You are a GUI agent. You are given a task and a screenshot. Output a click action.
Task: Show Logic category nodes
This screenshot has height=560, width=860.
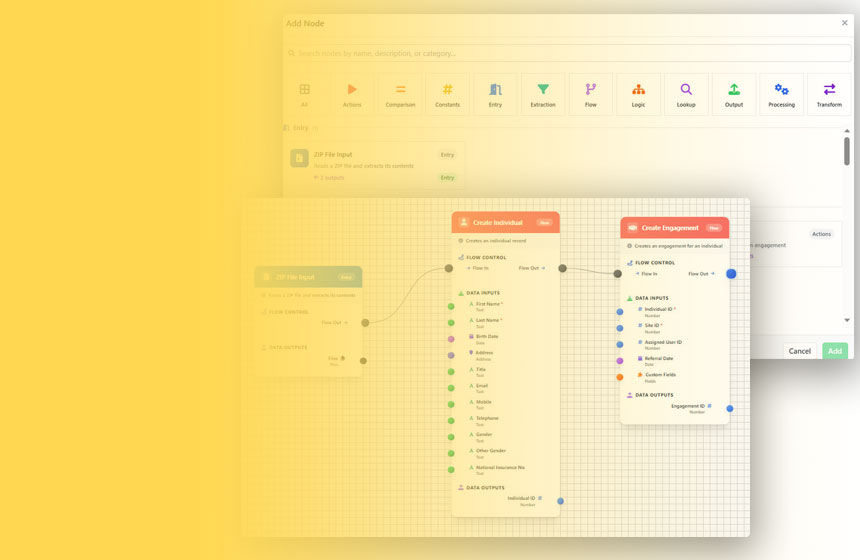pos(638,94)
